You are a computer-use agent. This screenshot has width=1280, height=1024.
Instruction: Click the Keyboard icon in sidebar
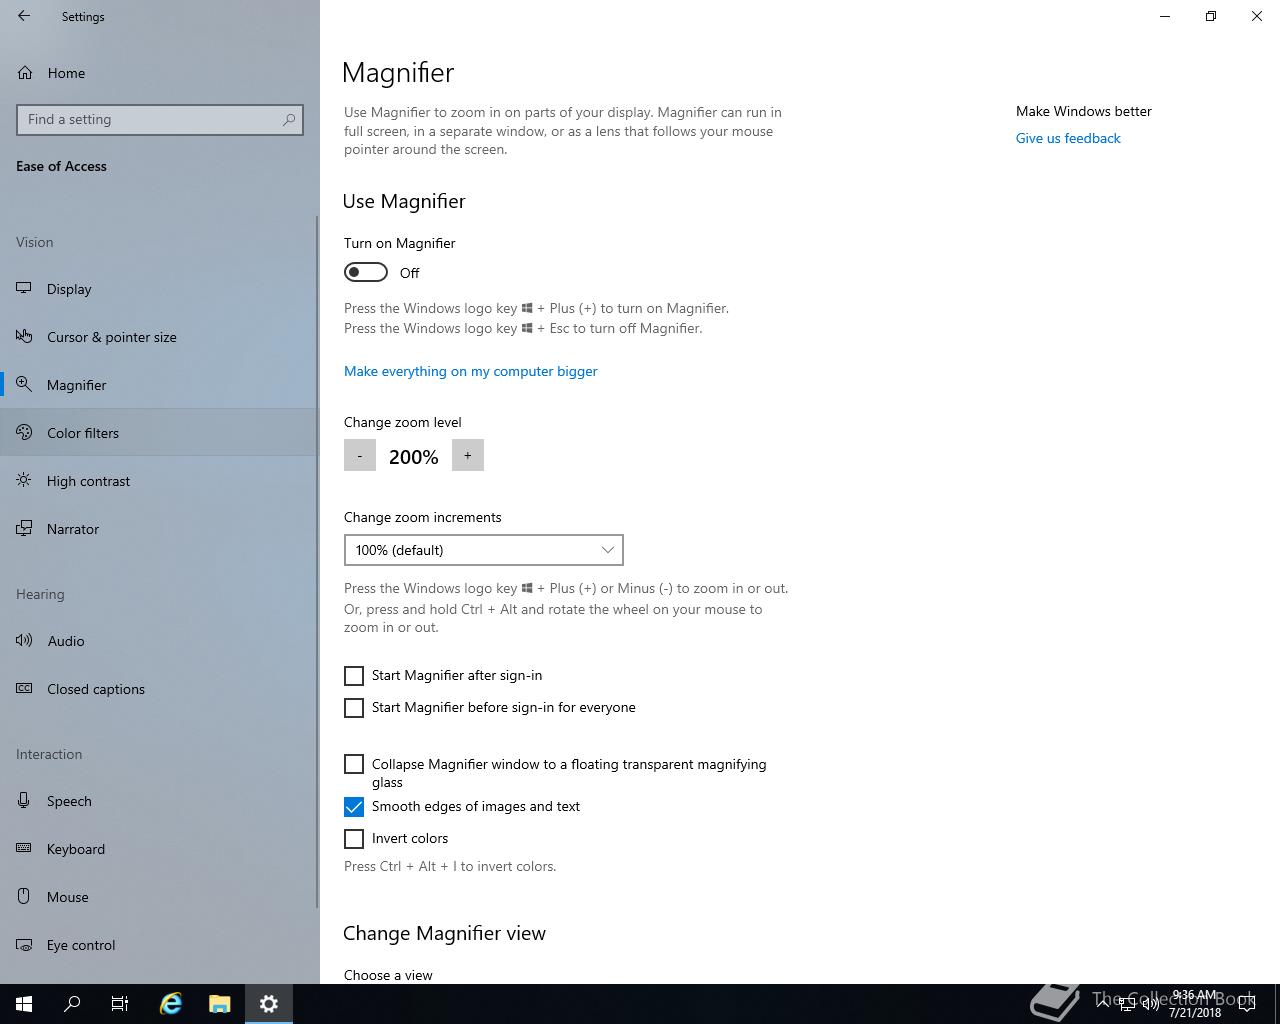point(24,849)
